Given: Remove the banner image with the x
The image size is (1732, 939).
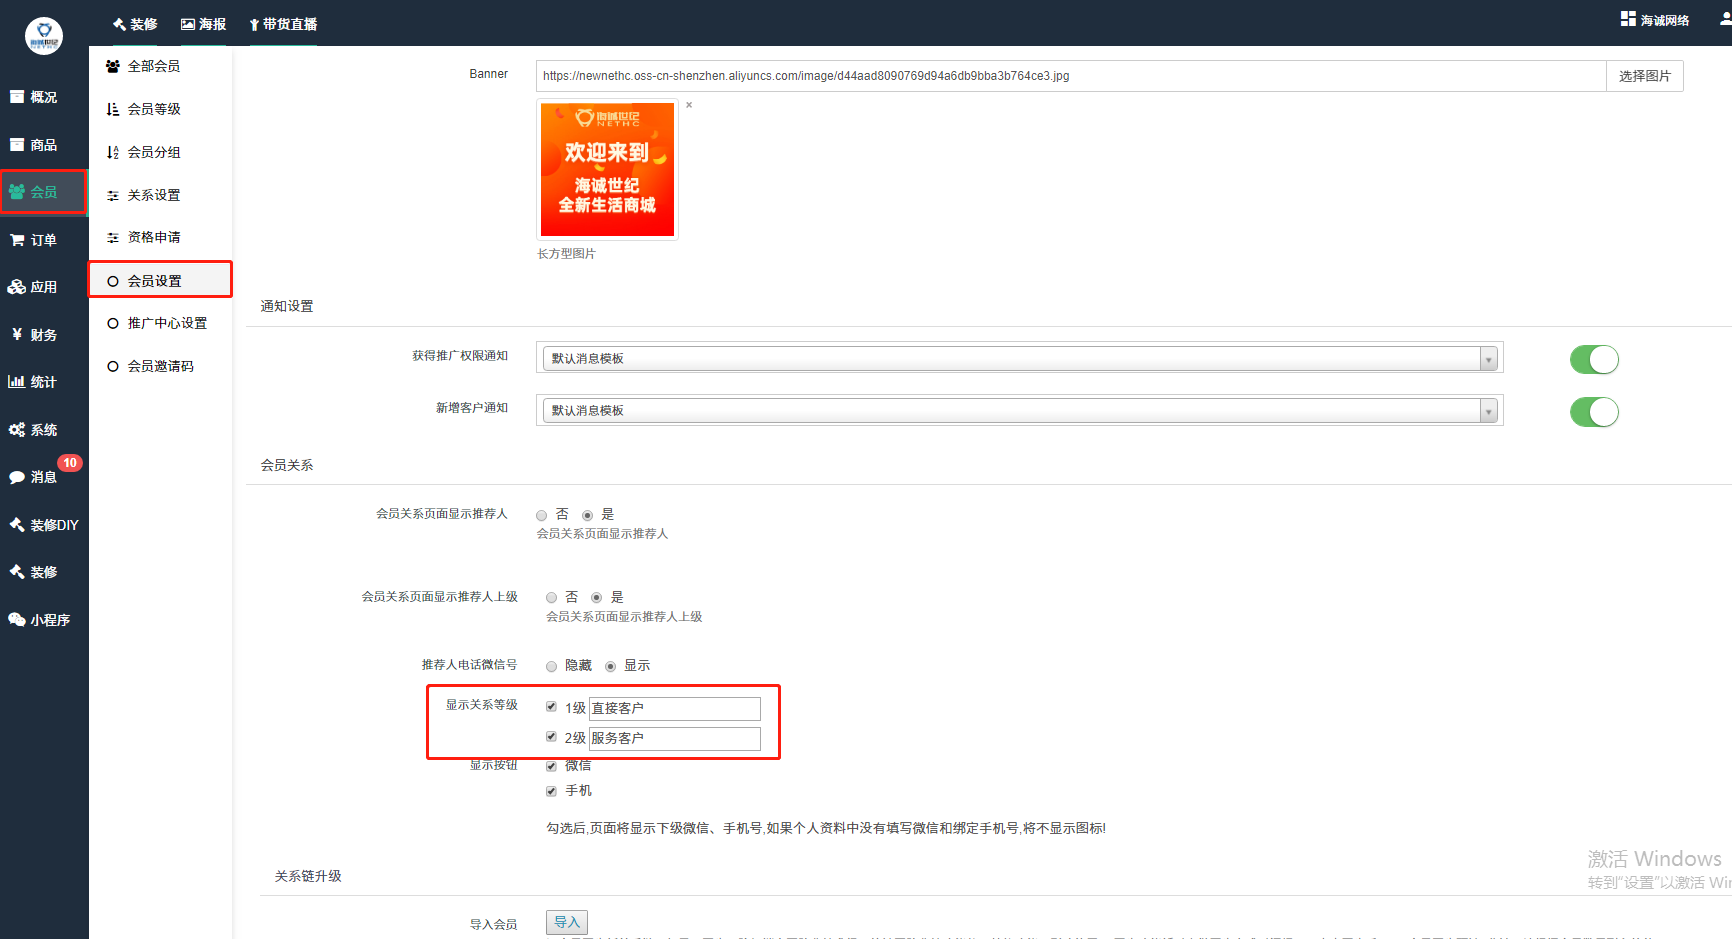Looking at the screenshot, I should [x=689, y=105].
